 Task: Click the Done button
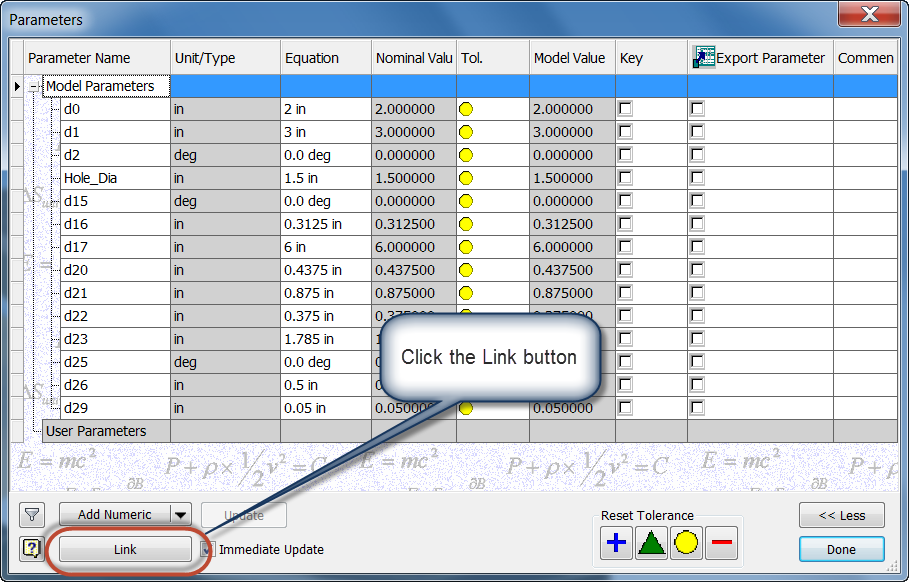point(841,549)
